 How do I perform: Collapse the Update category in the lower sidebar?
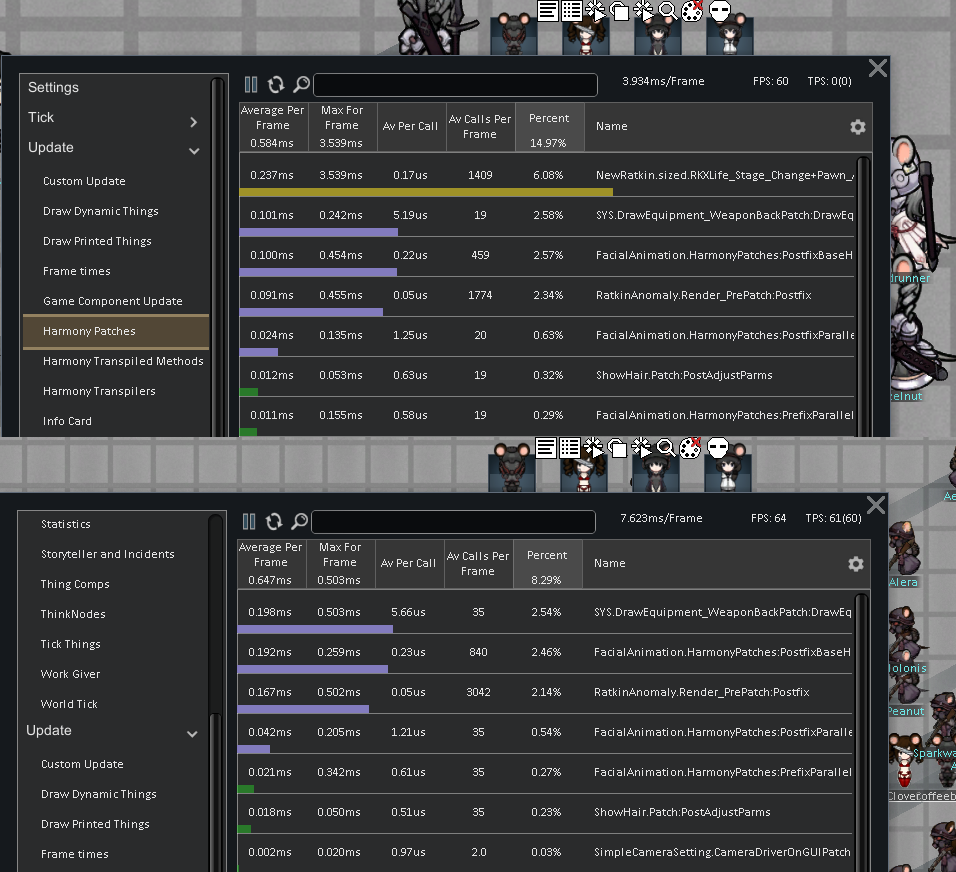pyautogui.click(x=192, y=734)
